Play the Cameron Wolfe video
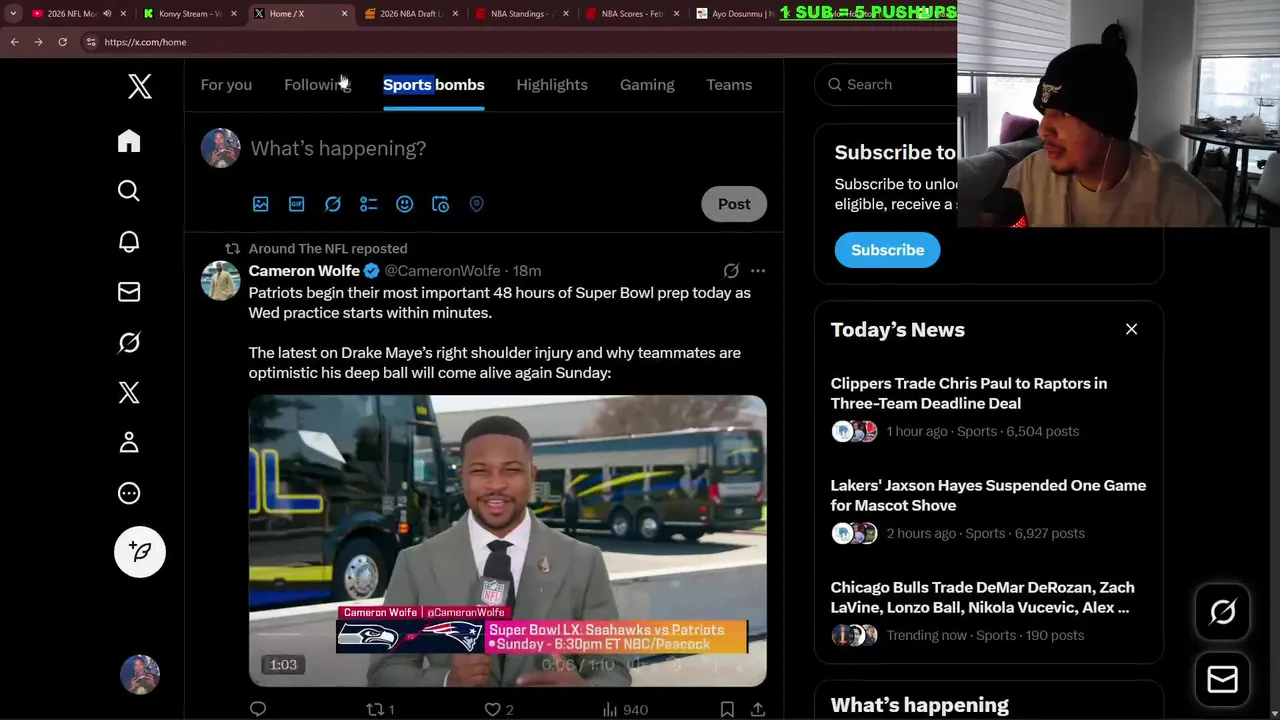The image size is (1280, 720). click(508, 541)
